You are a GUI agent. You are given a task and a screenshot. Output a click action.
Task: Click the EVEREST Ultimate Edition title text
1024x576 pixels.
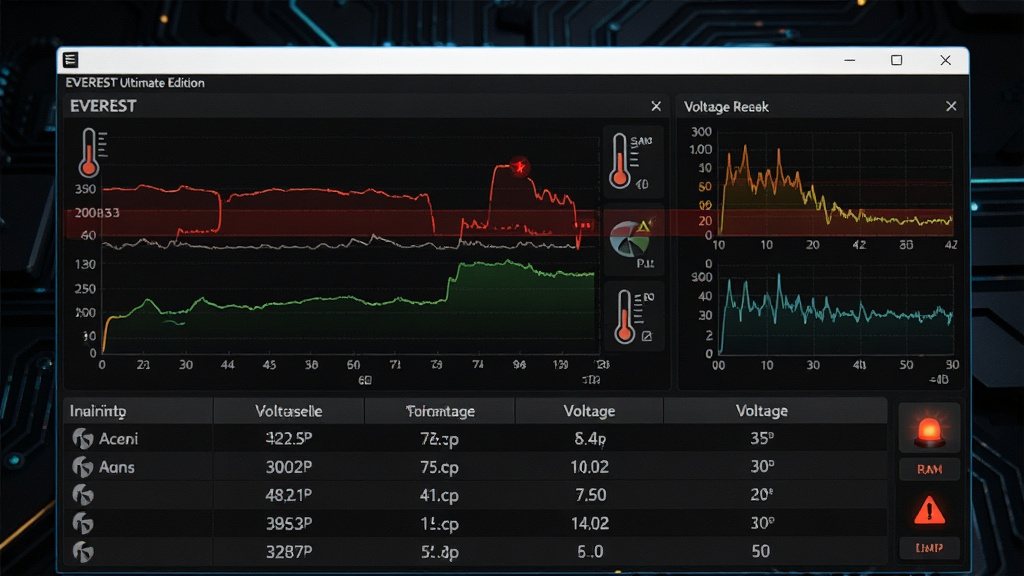point(135,83)
